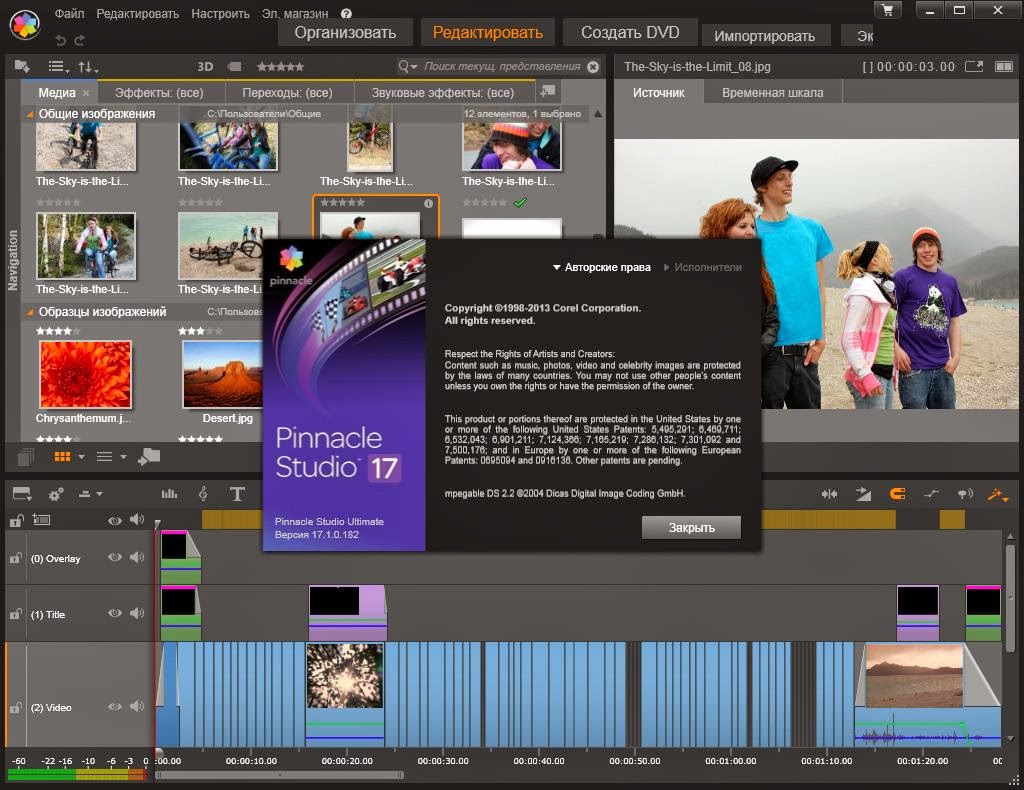Undock the preview player window icon
Viewport: 1024px width, 790px height.
[x=974, y=67]
